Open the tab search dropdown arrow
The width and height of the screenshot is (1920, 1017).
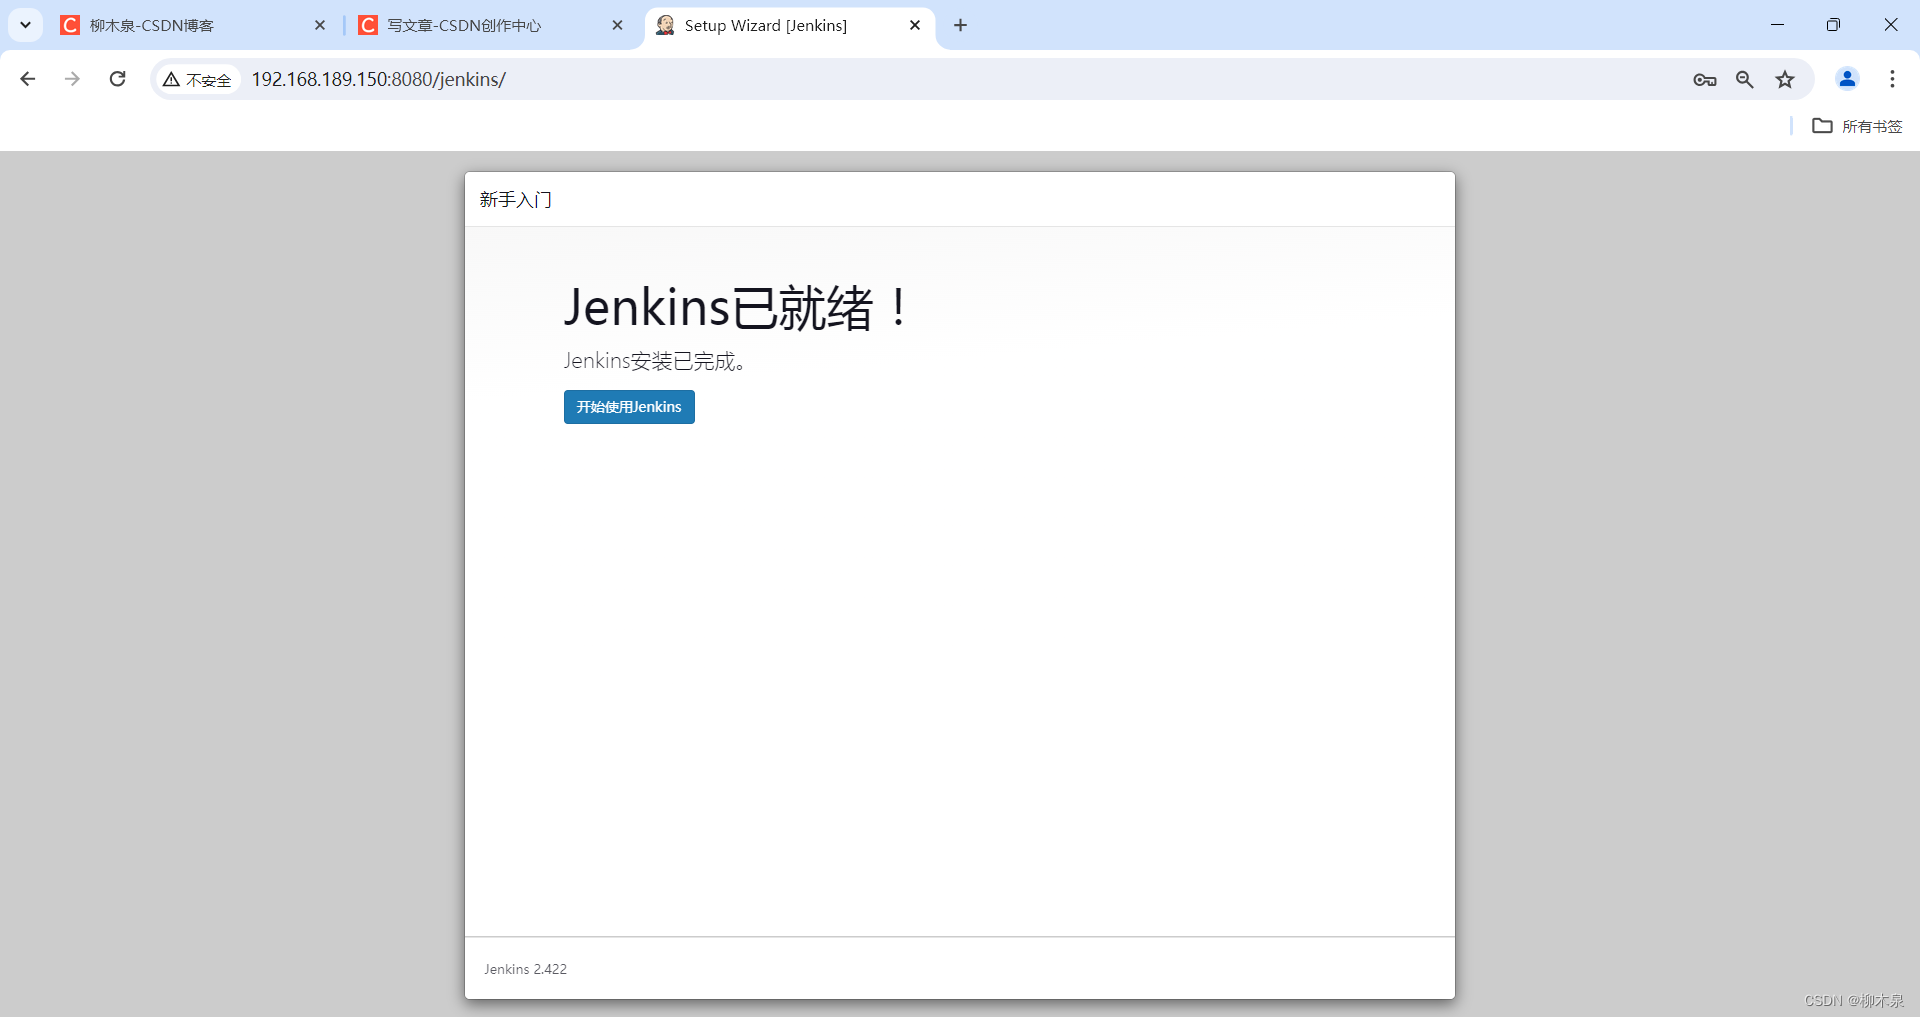(25, 25)
